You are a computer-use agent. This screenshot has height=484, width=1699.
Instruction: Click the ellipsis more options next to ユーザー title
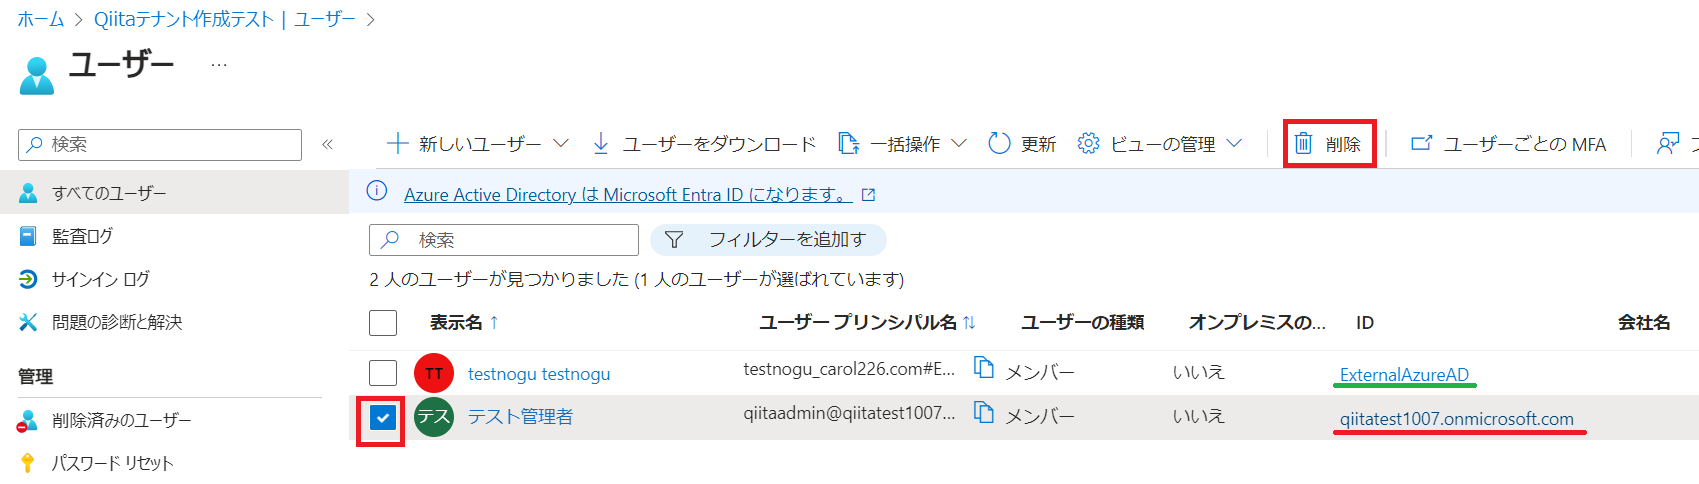tap(219, 65)
